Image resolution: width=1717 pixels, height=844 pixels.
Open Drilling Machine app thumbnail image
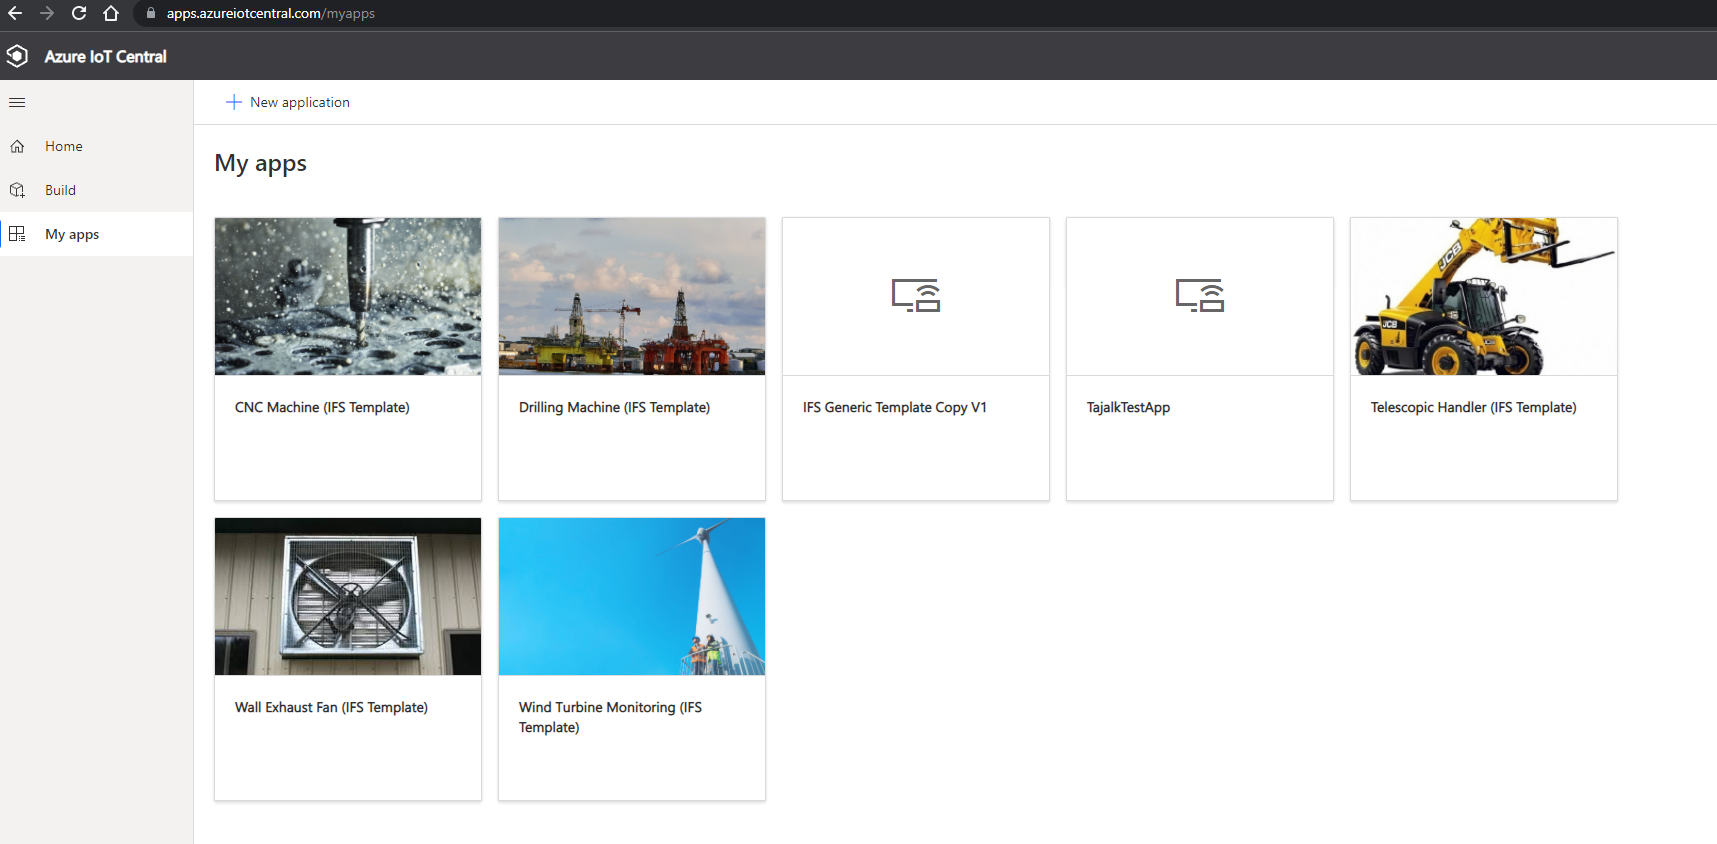[x=632, y=296]
